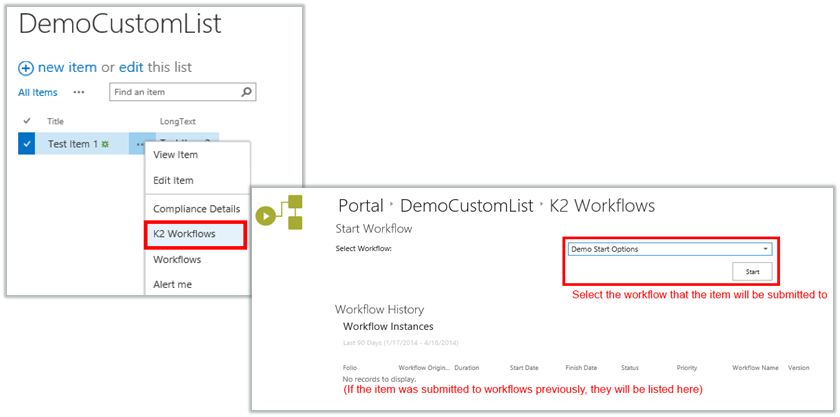Click the edit link for this list
Screen dimensions: 840x417
point(131,68)
